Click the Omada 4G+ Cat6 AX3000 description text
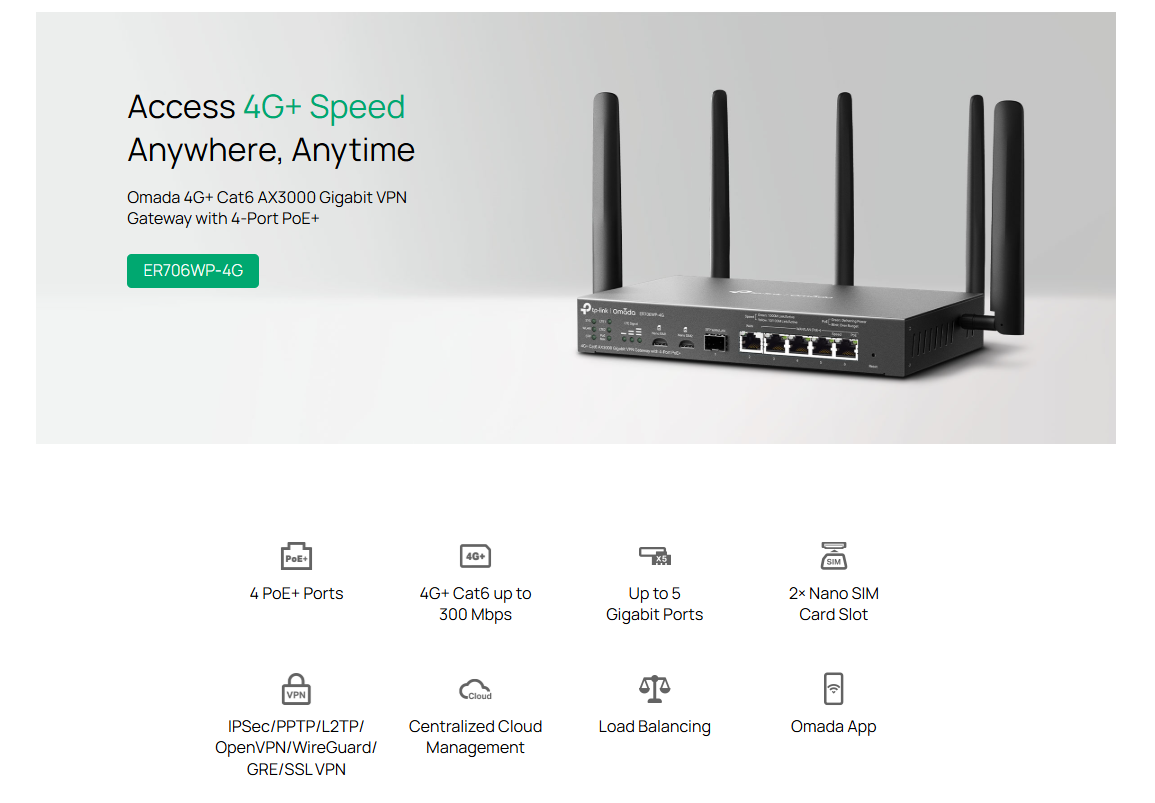 coord(267,208)
